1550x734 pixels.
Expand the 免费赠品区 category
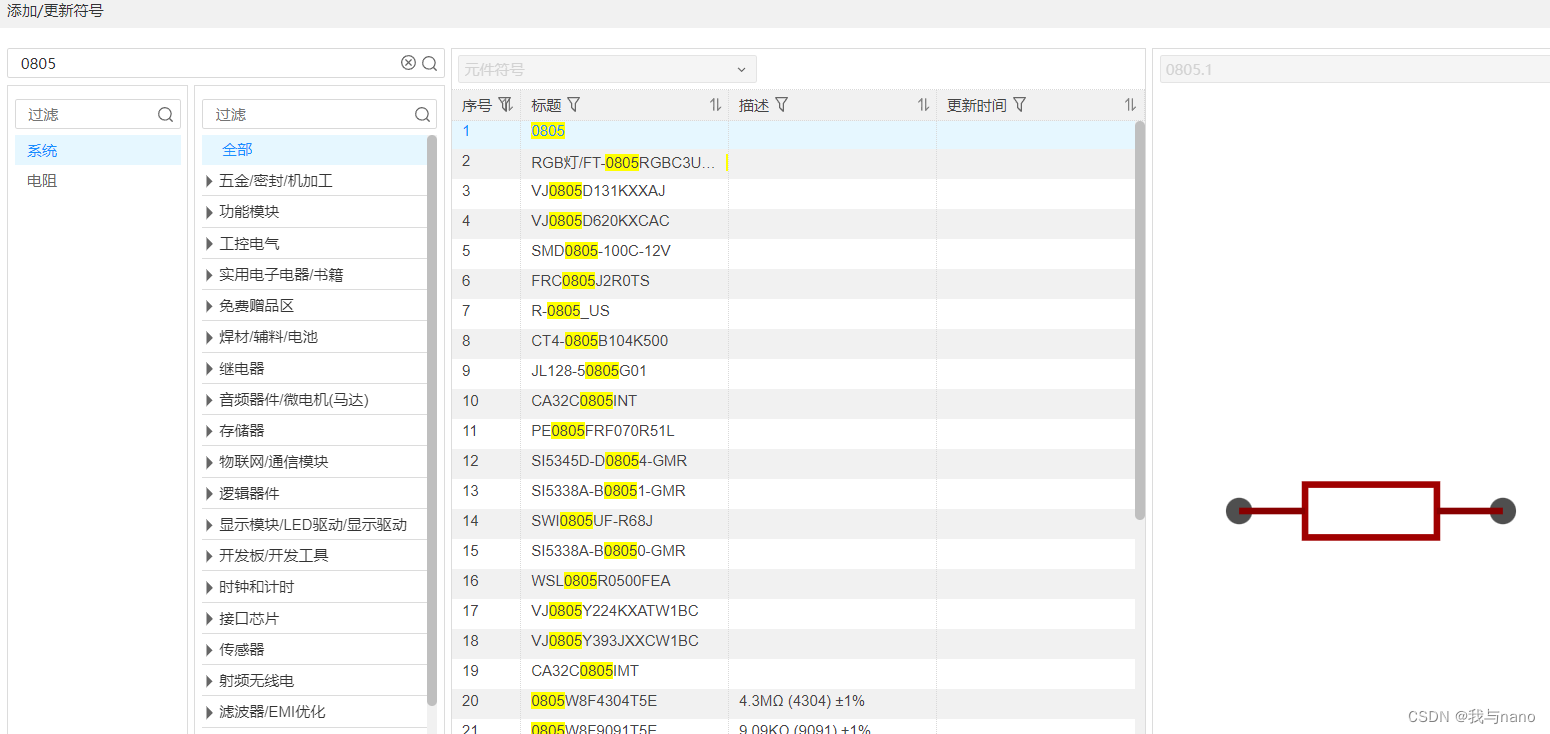coord(209,306)
